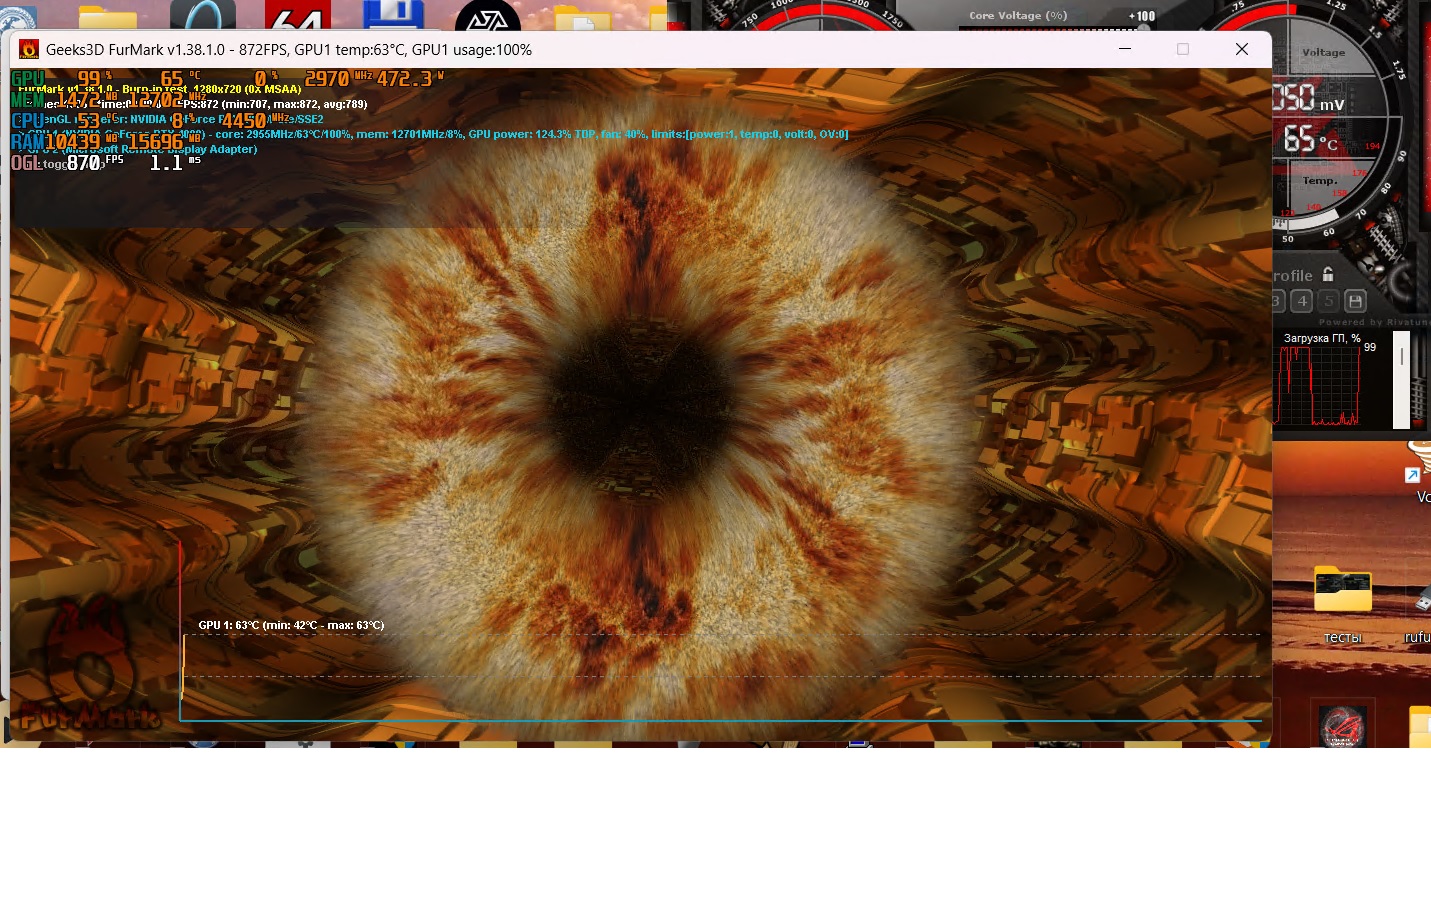Click the 'Voltage' gauge label in Afterburner
Viewport: 1431px width, 900px height.
click(x=1323, y=53)
